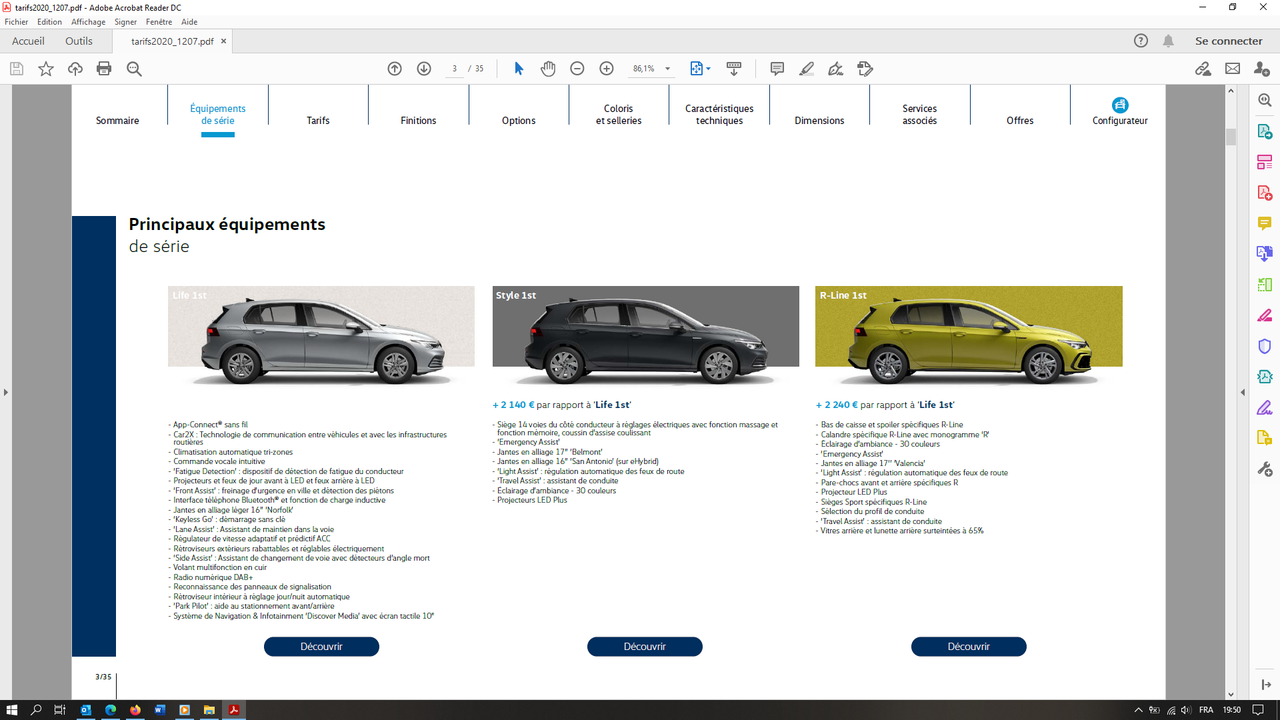Switch to the Accueil tab
The image size is (1280, 720).
28,41
